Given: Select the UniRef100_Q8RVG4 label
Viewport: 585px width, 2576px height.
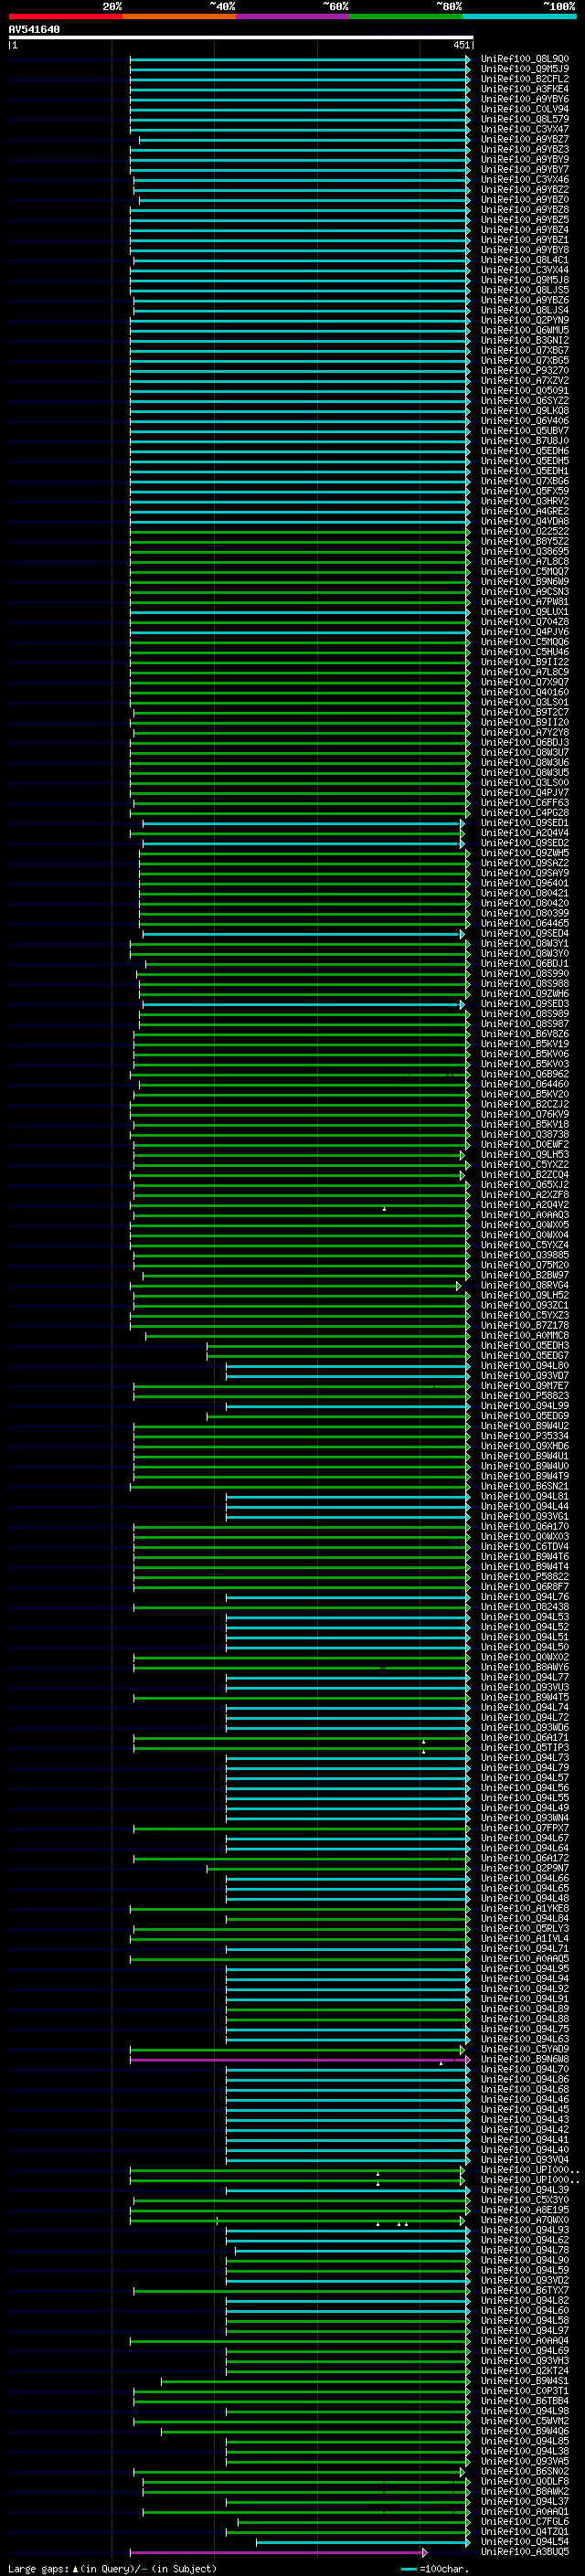Looking at the screenshot, I should pos(525,1286).
